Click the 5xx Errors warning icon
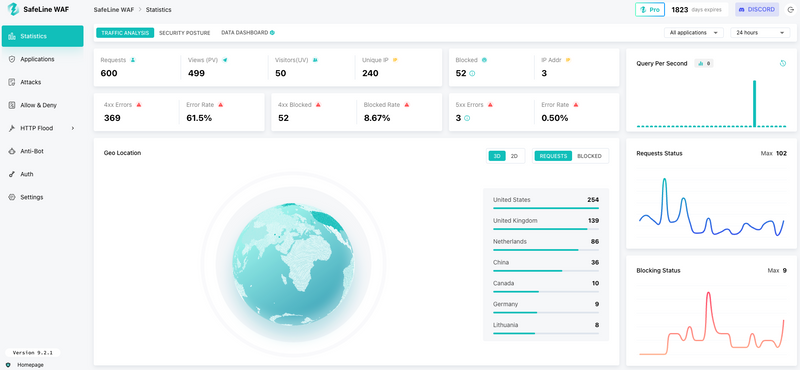Screen dimensions: 800x370 point(490,105)
